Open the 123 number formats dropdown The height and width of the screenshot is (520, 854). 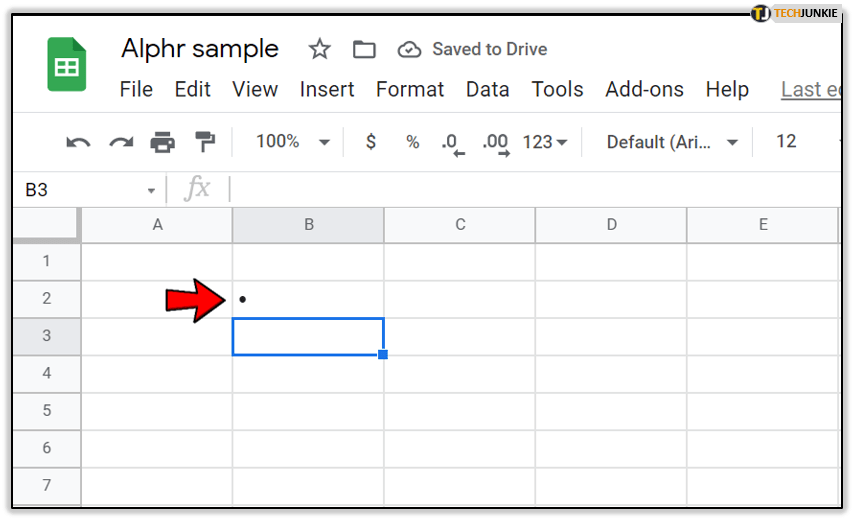(x=545, y=142)
